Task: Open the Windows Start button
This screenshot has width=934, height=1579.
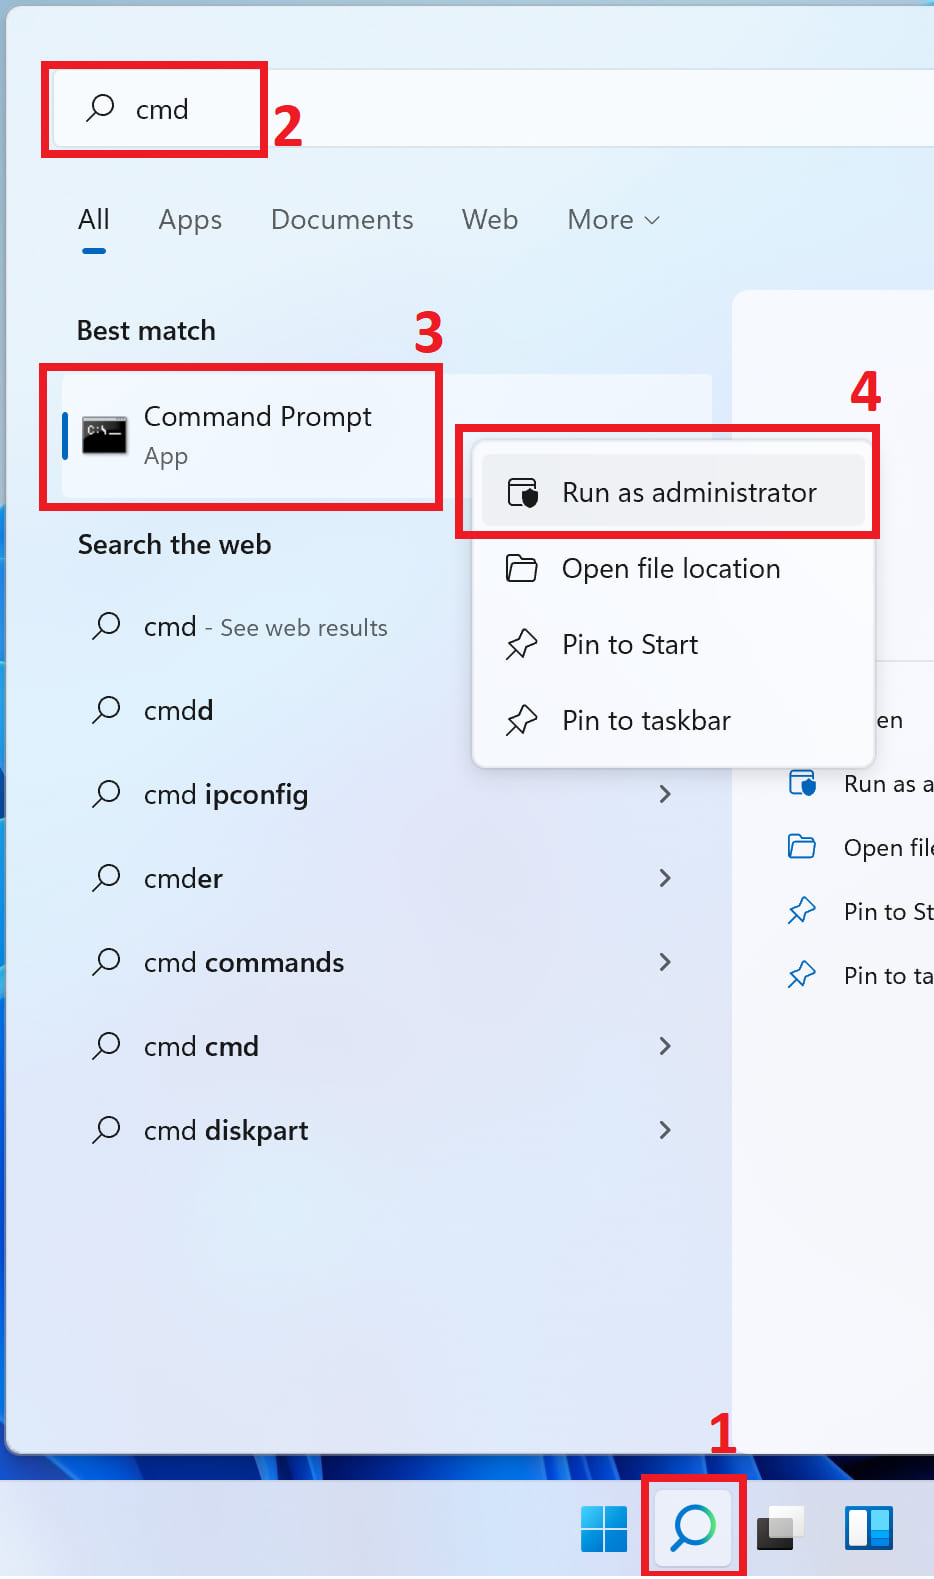Action: coord(604,1528)
